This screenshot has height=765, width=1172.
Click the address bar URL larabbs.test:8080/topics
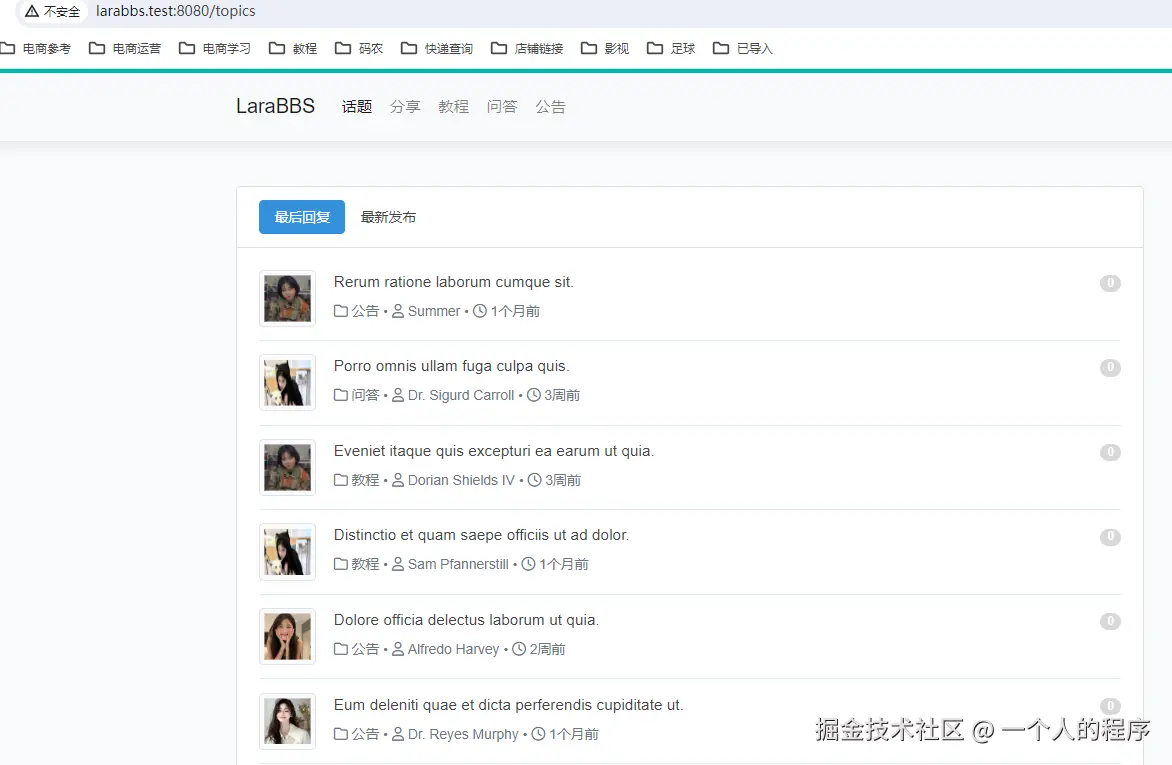point(176,11)
